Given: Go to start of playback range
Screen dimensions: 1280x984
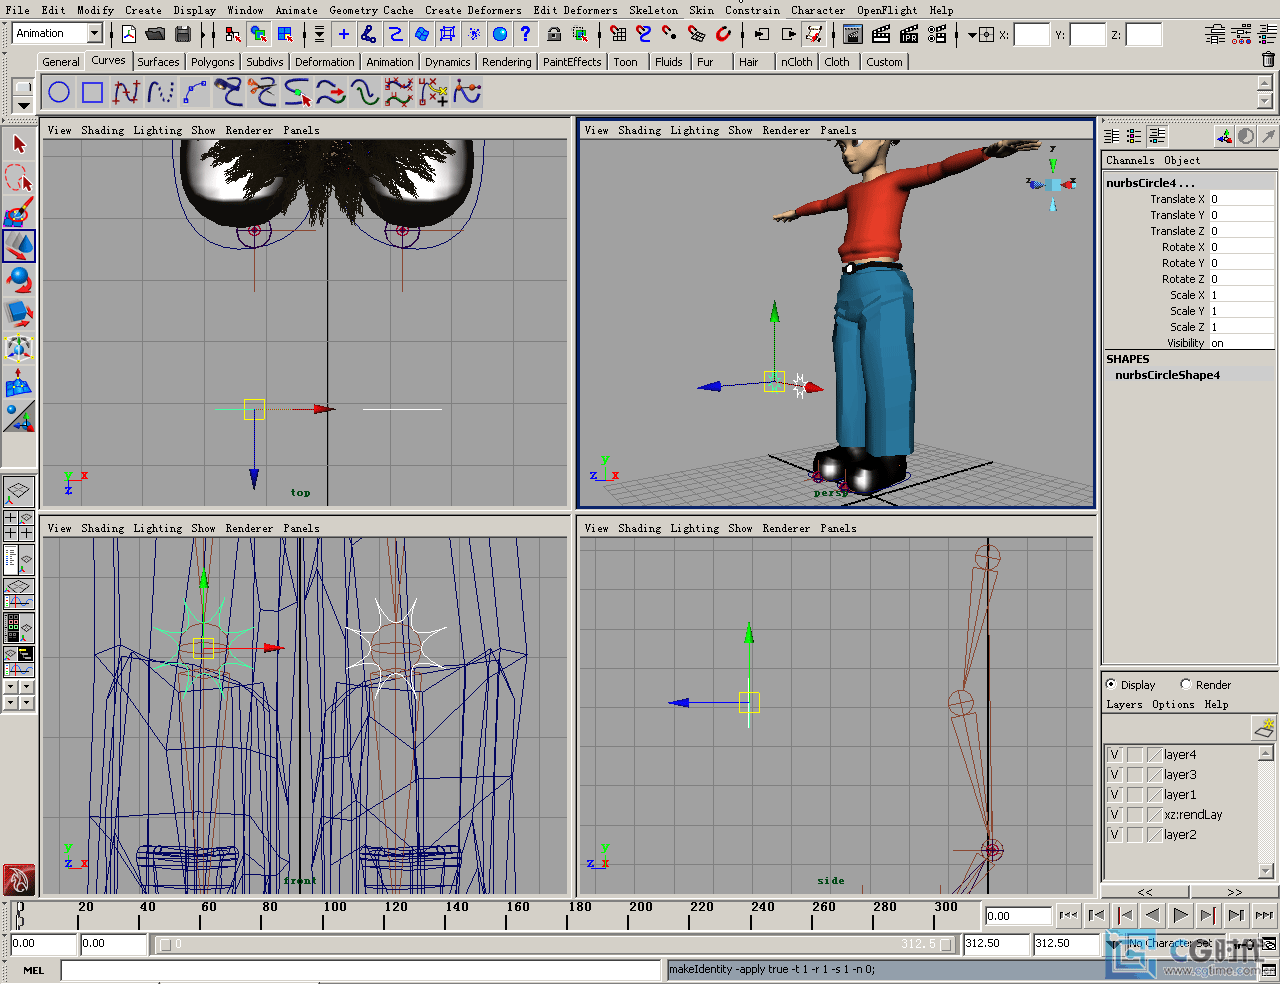Looking at the screenshot, I should tap(1068, 915).
